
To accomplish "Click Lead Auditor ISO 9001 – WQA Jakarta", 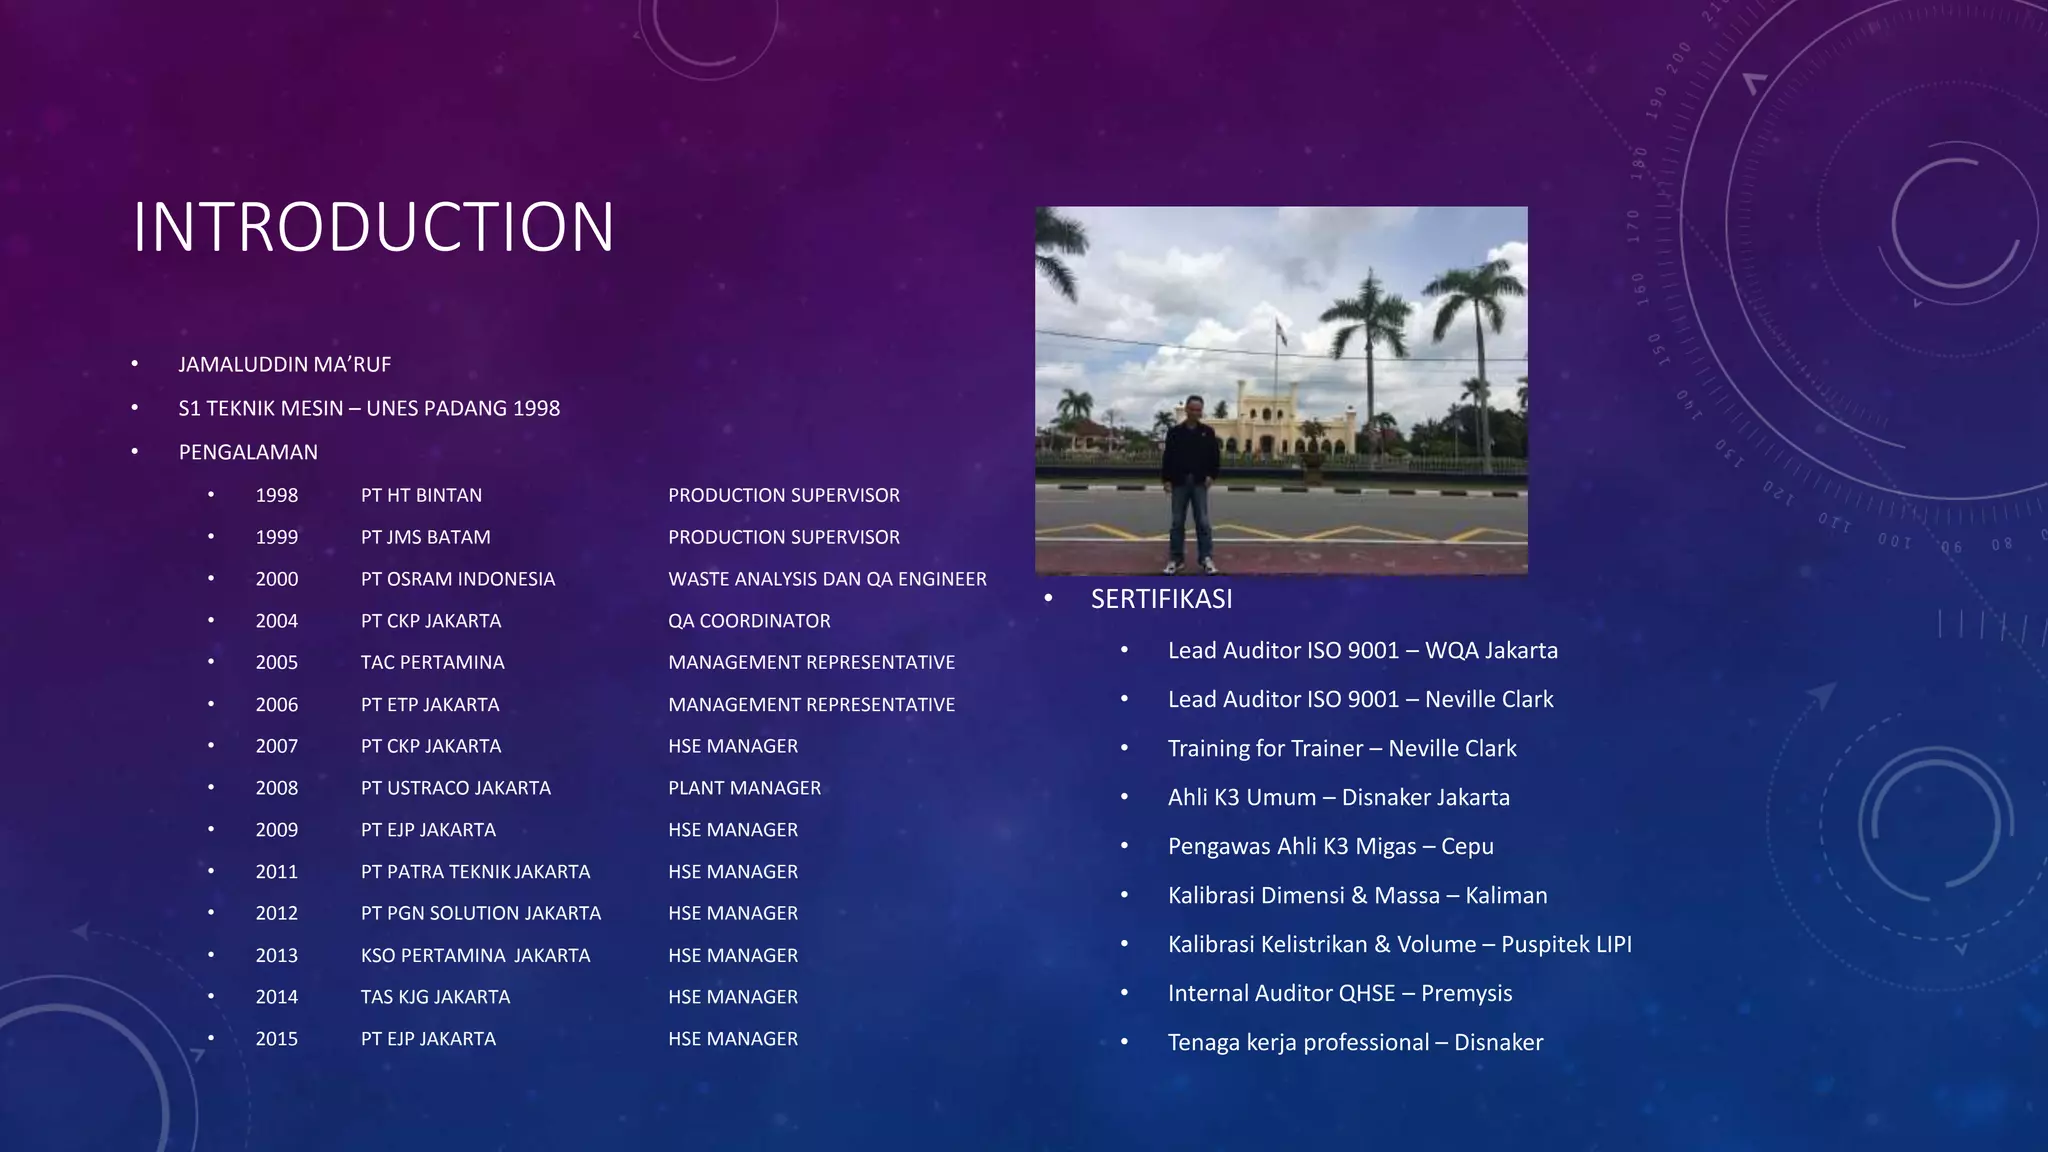I will coord(1362,651).
